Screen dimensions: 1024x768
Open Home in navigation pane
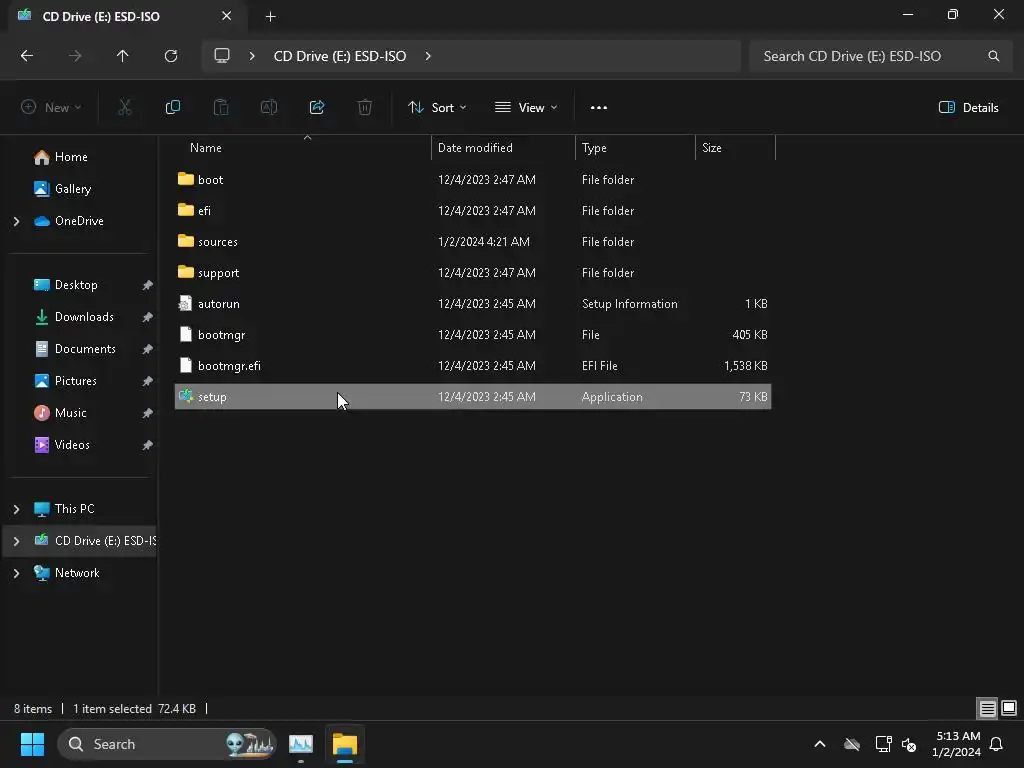point(71,157)
